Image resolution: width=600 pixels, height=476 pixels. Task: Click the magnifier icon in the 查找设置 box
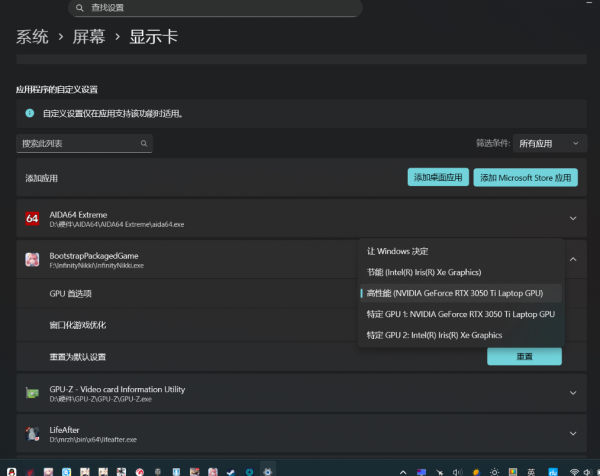(79, 8)
